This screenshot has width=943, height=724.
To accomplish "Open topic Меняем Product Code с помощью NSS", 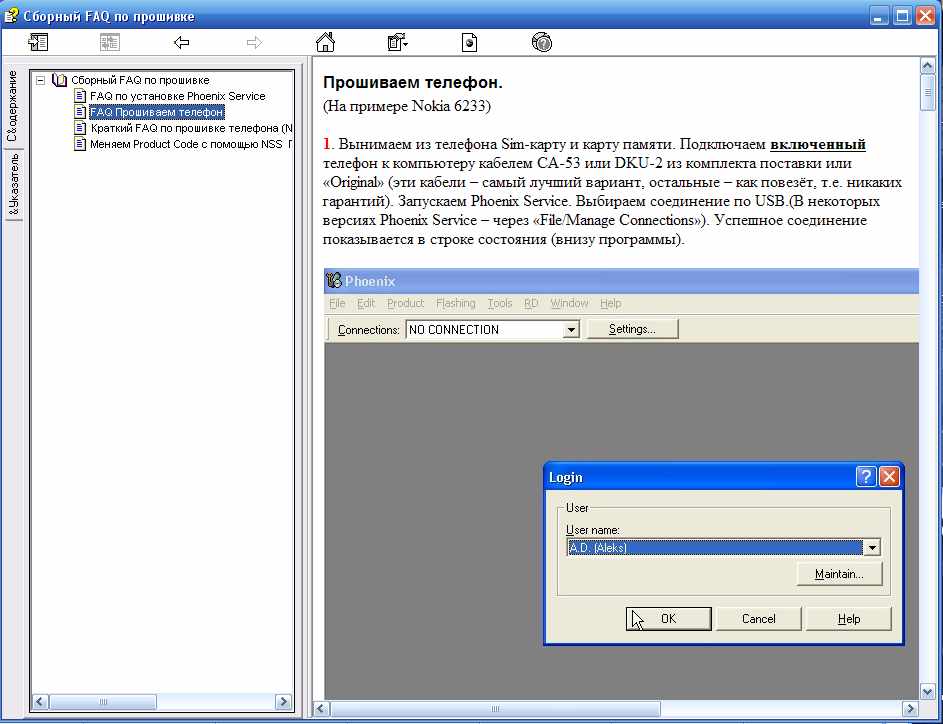I will point(191,144).
